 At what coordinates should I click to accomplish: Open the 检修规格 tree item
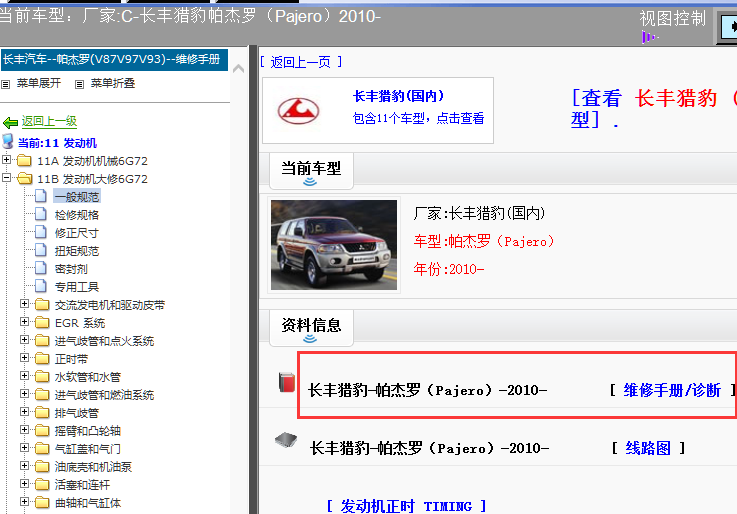[x=77, y=215]
